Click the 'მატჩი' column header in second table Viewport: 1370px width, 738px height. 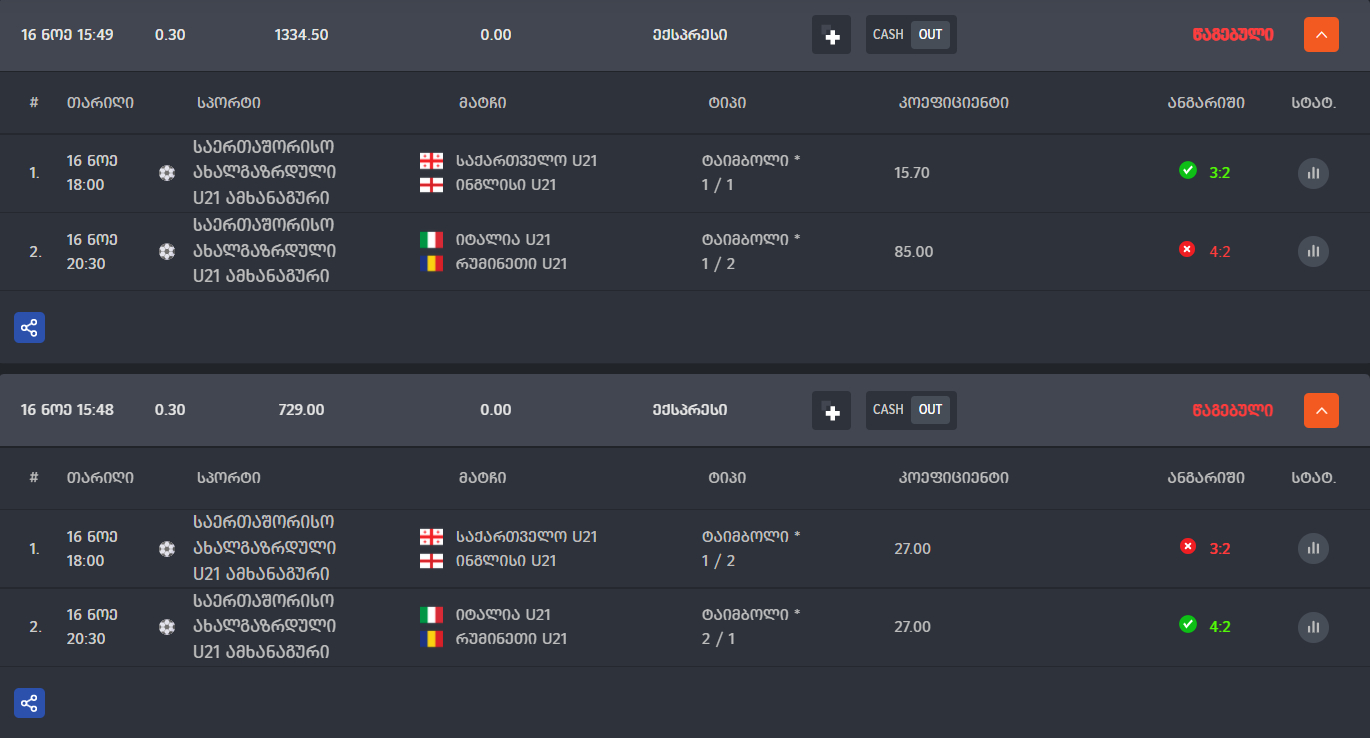(482, 478)
